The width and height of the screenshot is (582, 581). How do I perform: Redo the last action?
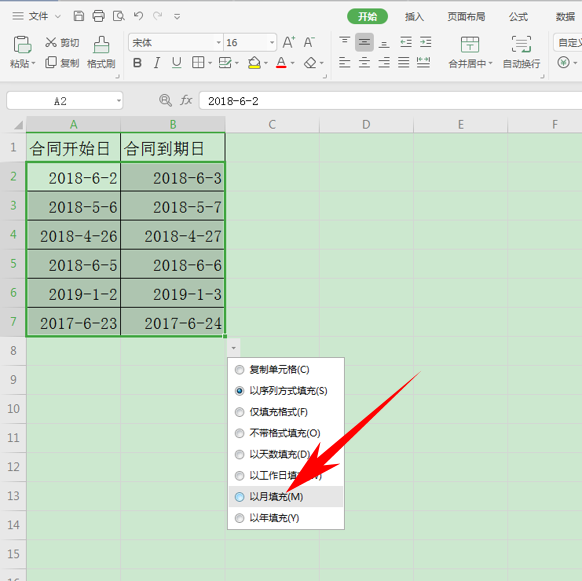158,16
